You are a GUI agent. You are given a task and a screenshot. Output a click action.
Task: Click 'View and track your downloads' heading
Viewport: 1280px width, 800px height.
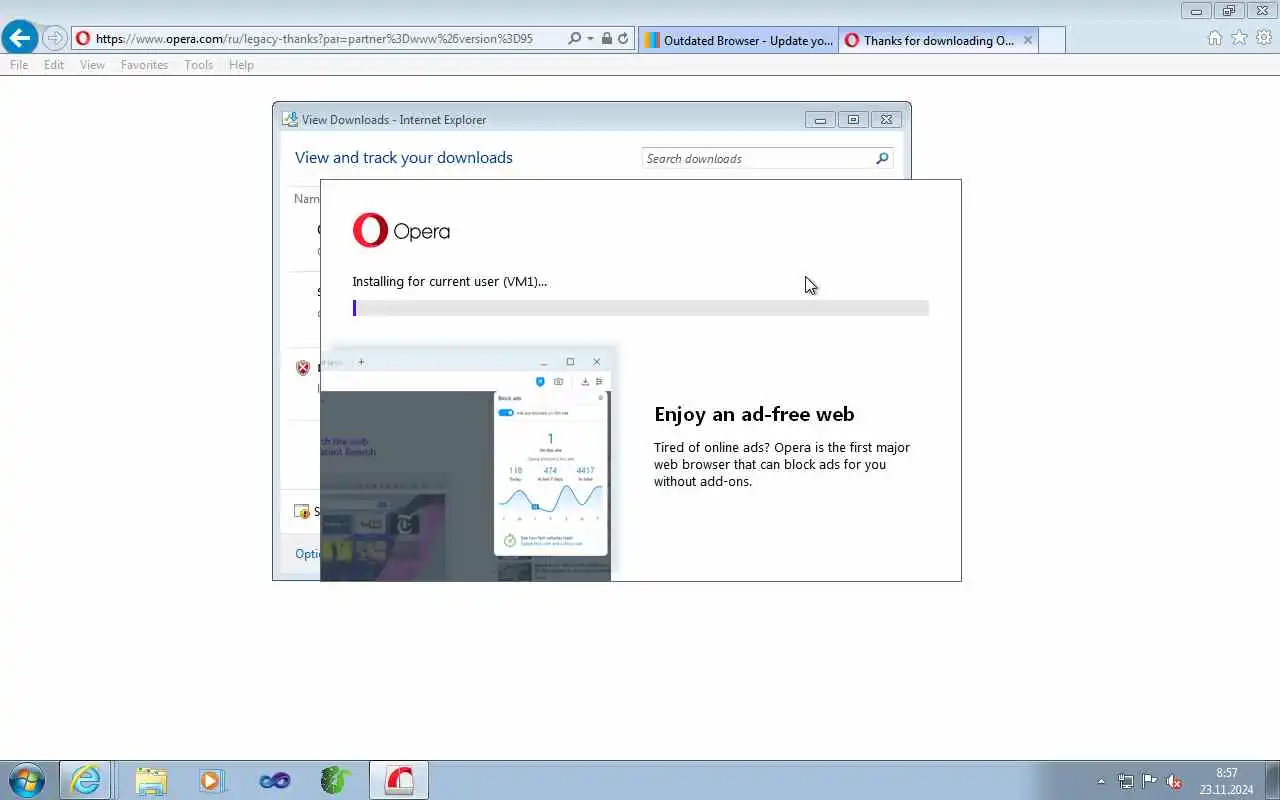(x=404, y=158)
